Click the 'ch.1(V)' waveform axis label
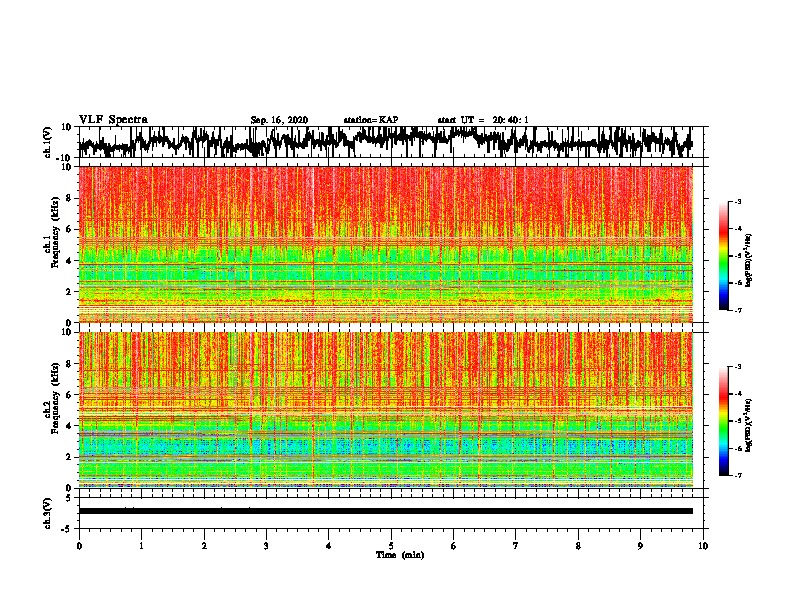This screenshot has height=612, width=792. pyautogui.click(x=48, y=142)
